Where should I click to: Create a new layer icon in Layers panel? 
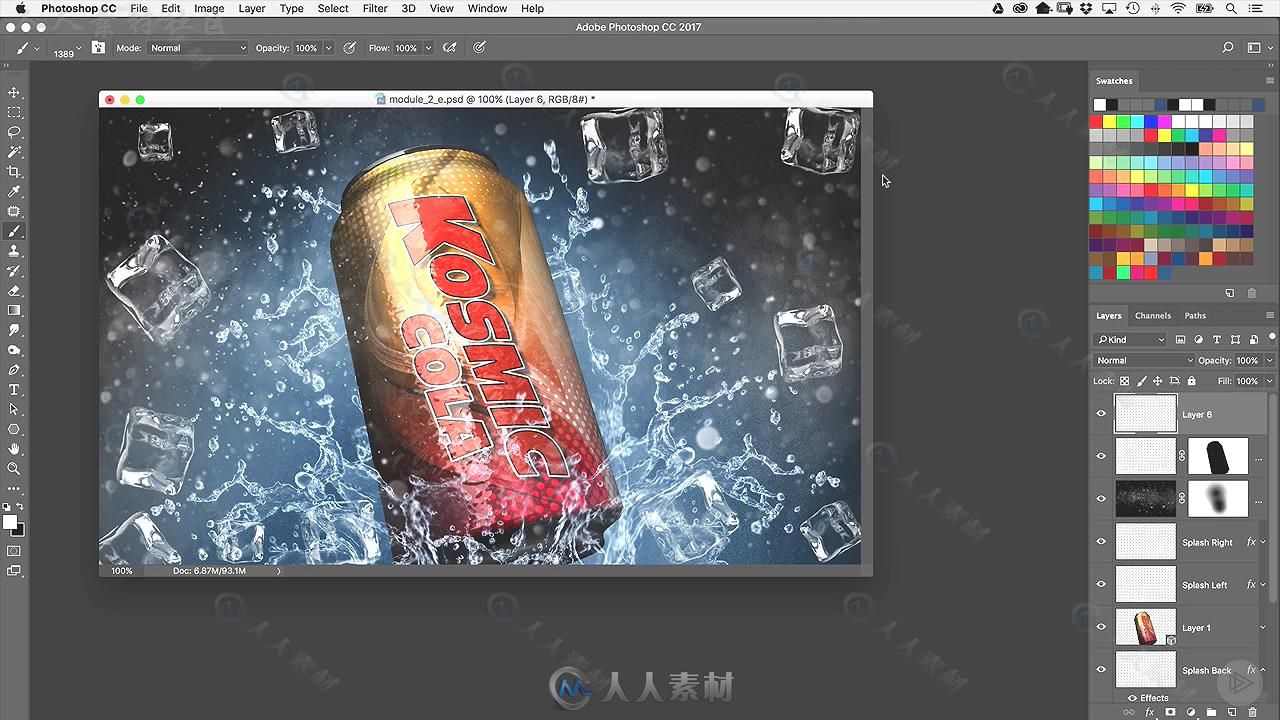[x=1232, y=712]
